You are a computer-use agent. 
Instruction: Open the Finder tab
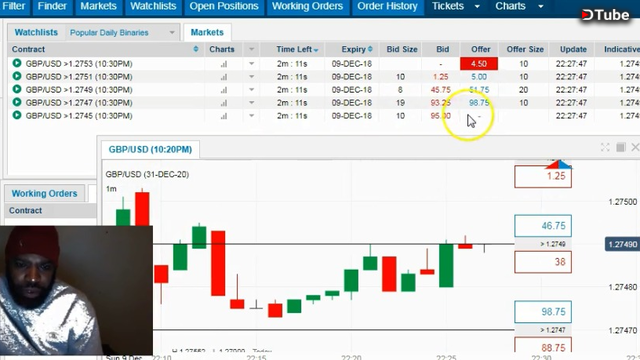point(52,7)
